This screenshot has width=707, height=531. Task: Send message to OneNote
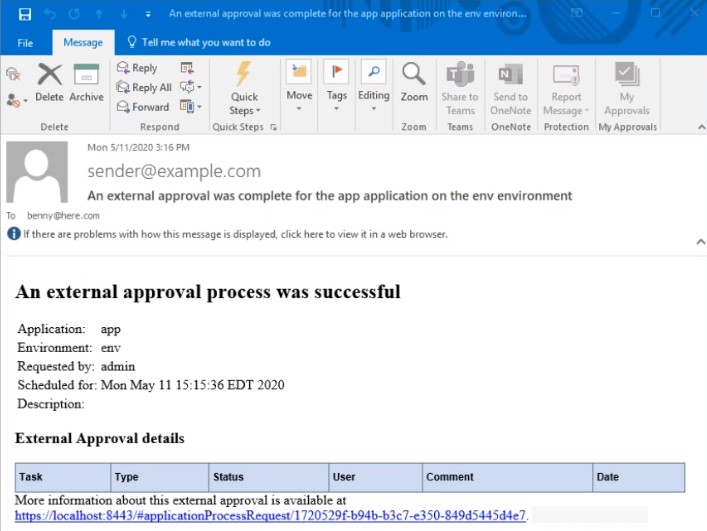pyautogui.click(x=510, y=88)
